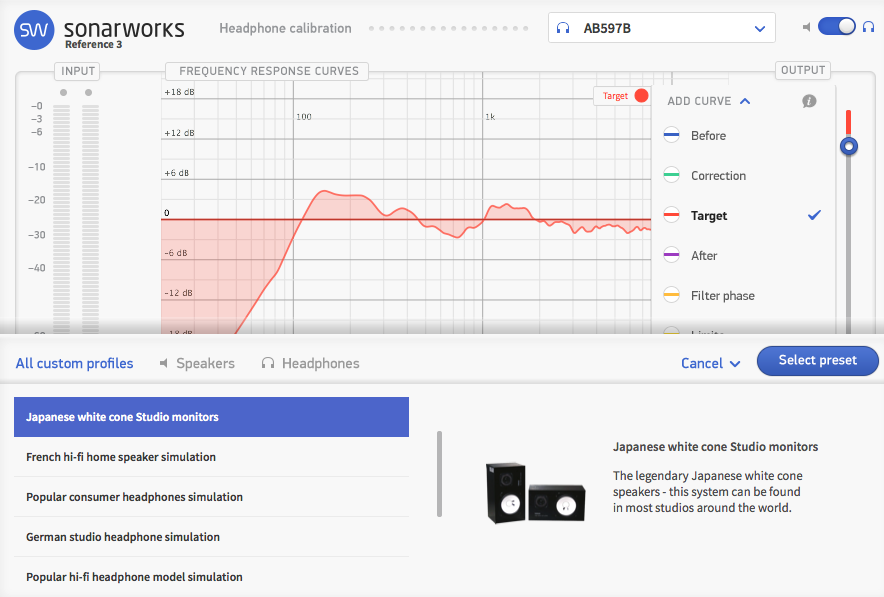Click the purple After curve icon
This screenshot has width=884, height=597.
click(670, 255)
